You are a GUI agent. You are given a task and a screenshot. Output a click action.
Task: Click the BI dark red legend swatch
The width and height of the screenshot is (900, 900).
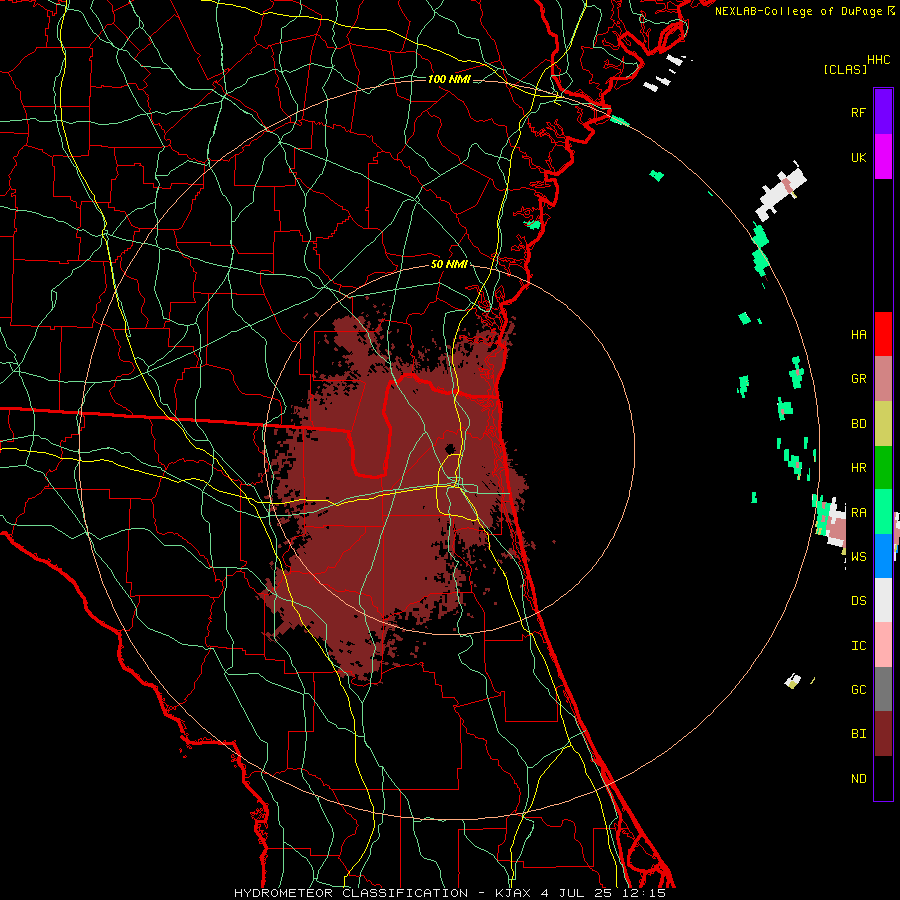click(x=883, y=734)
